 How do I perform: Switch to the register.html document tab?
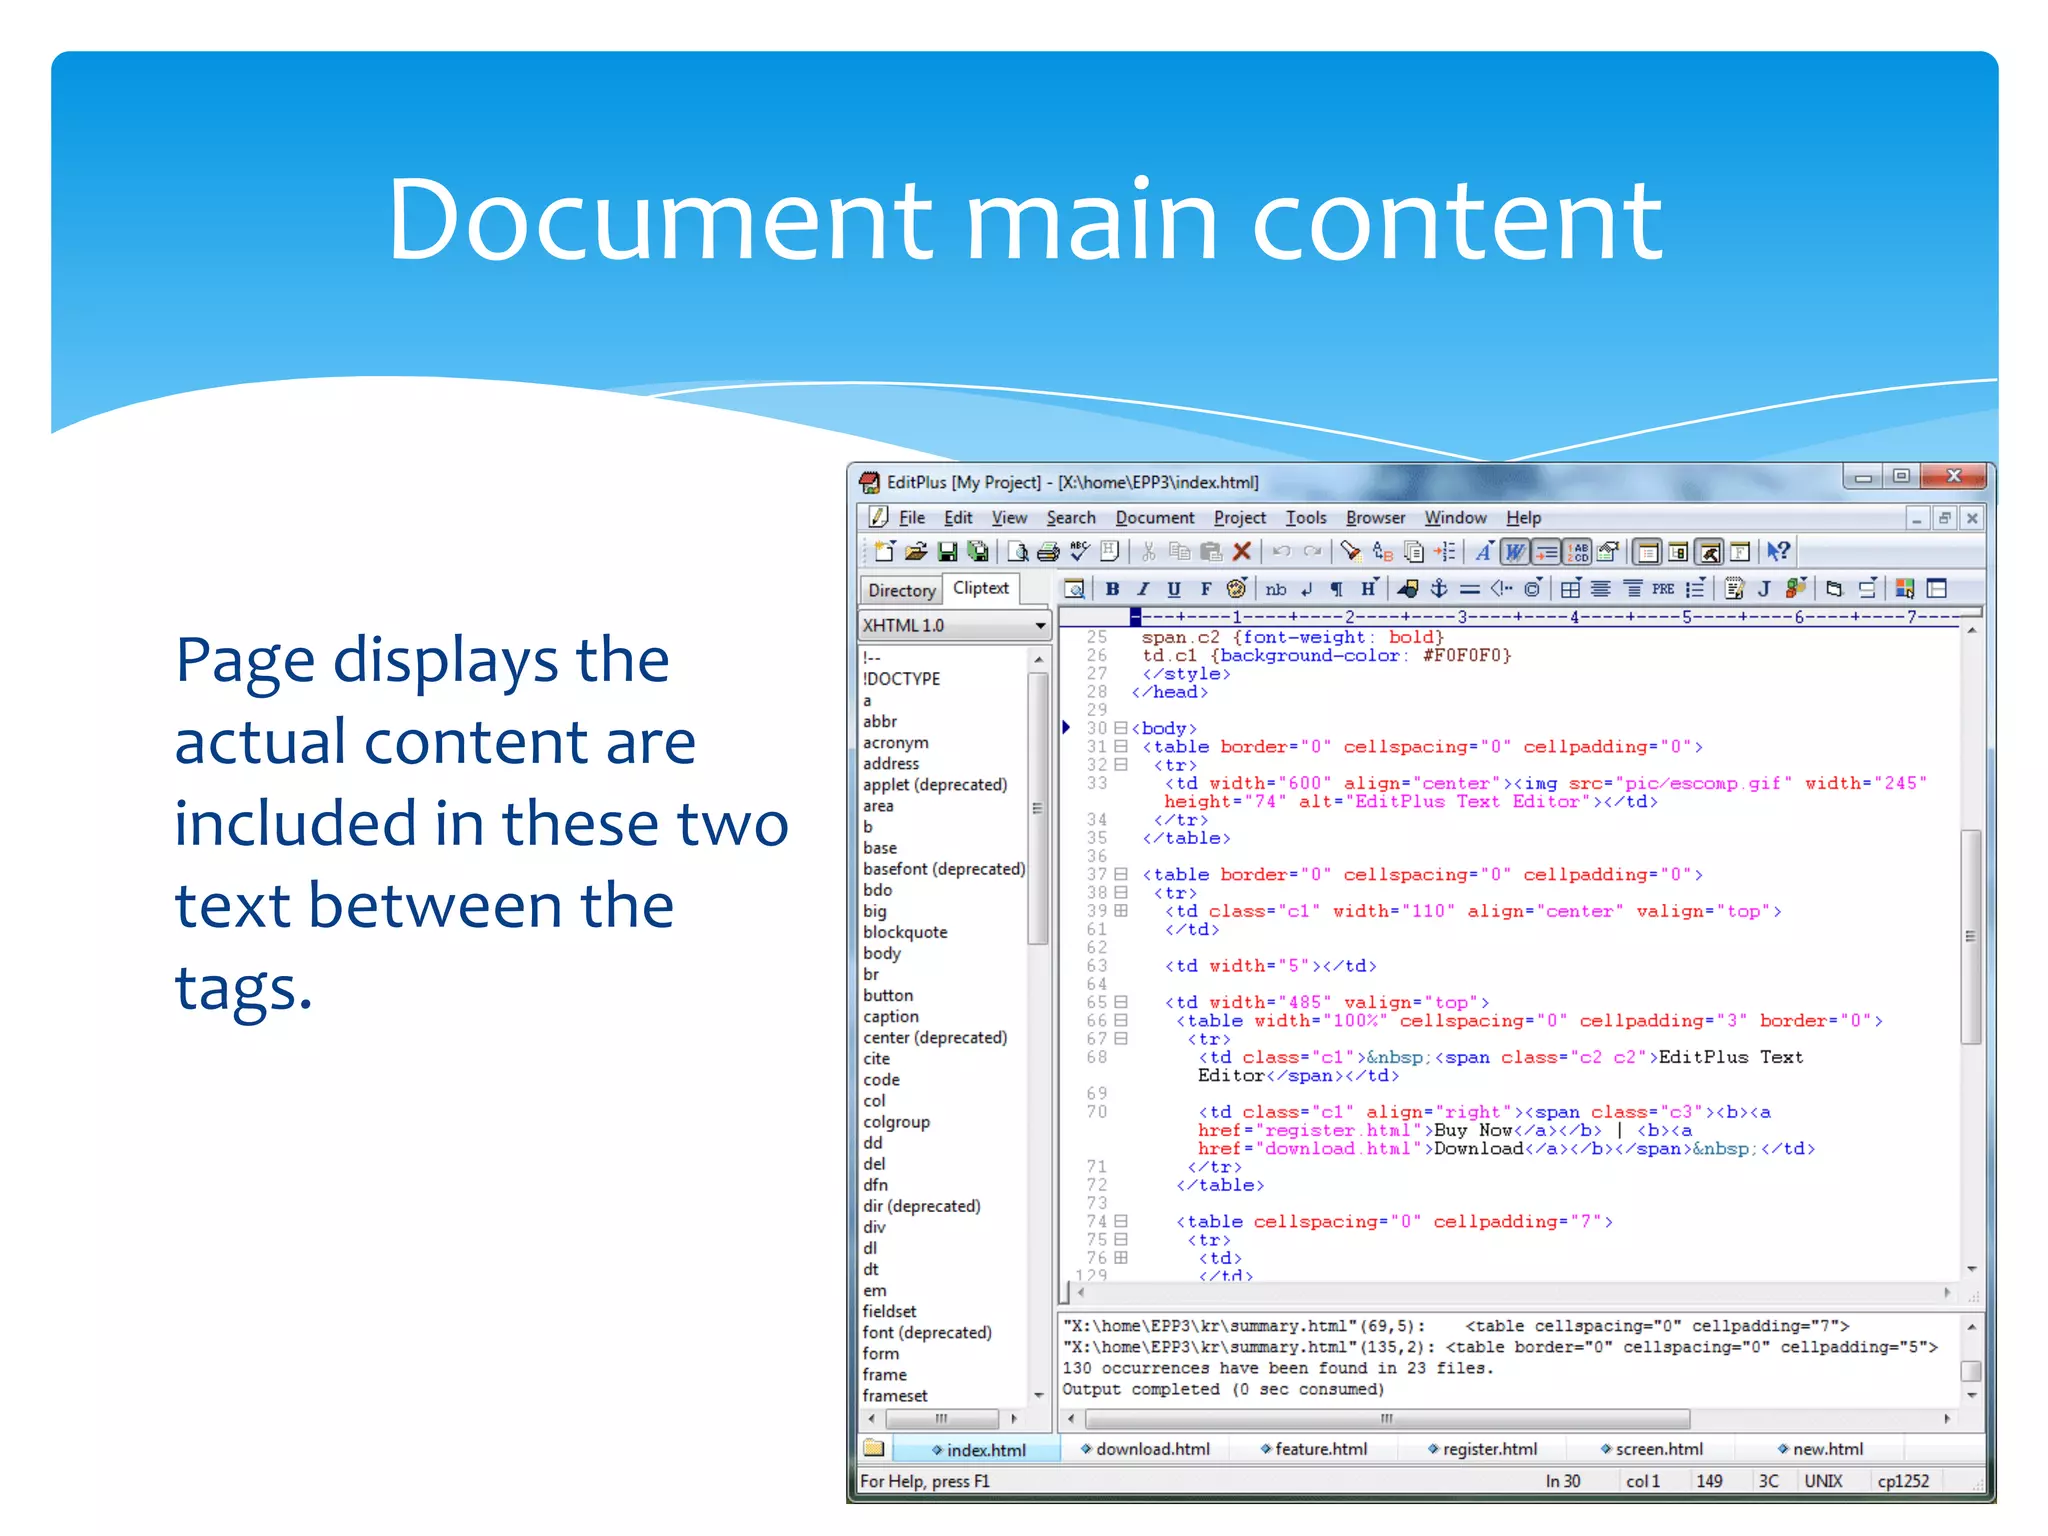tap(1482, 1449)
